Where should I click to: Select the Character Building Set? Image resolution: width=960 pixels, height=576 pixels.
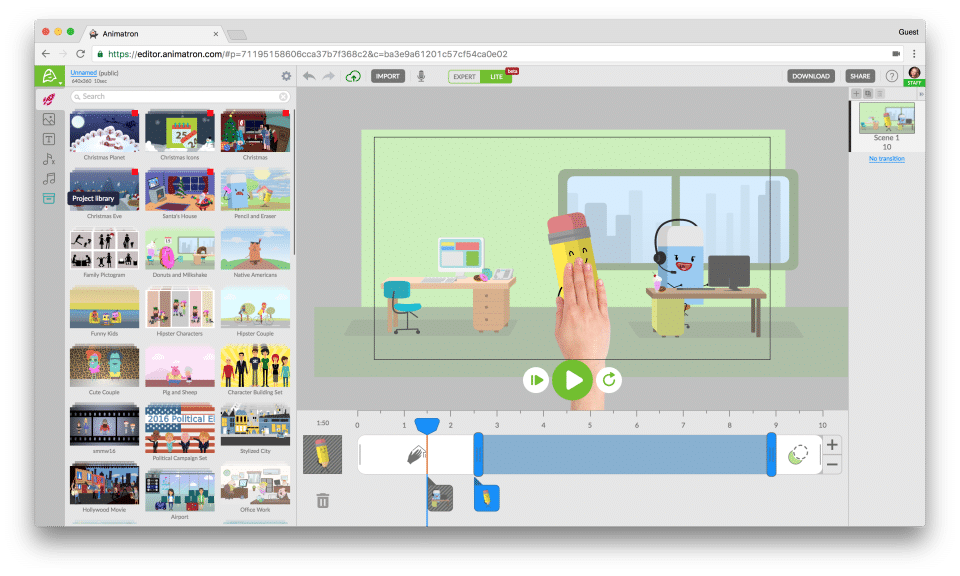tap(255, 370)
